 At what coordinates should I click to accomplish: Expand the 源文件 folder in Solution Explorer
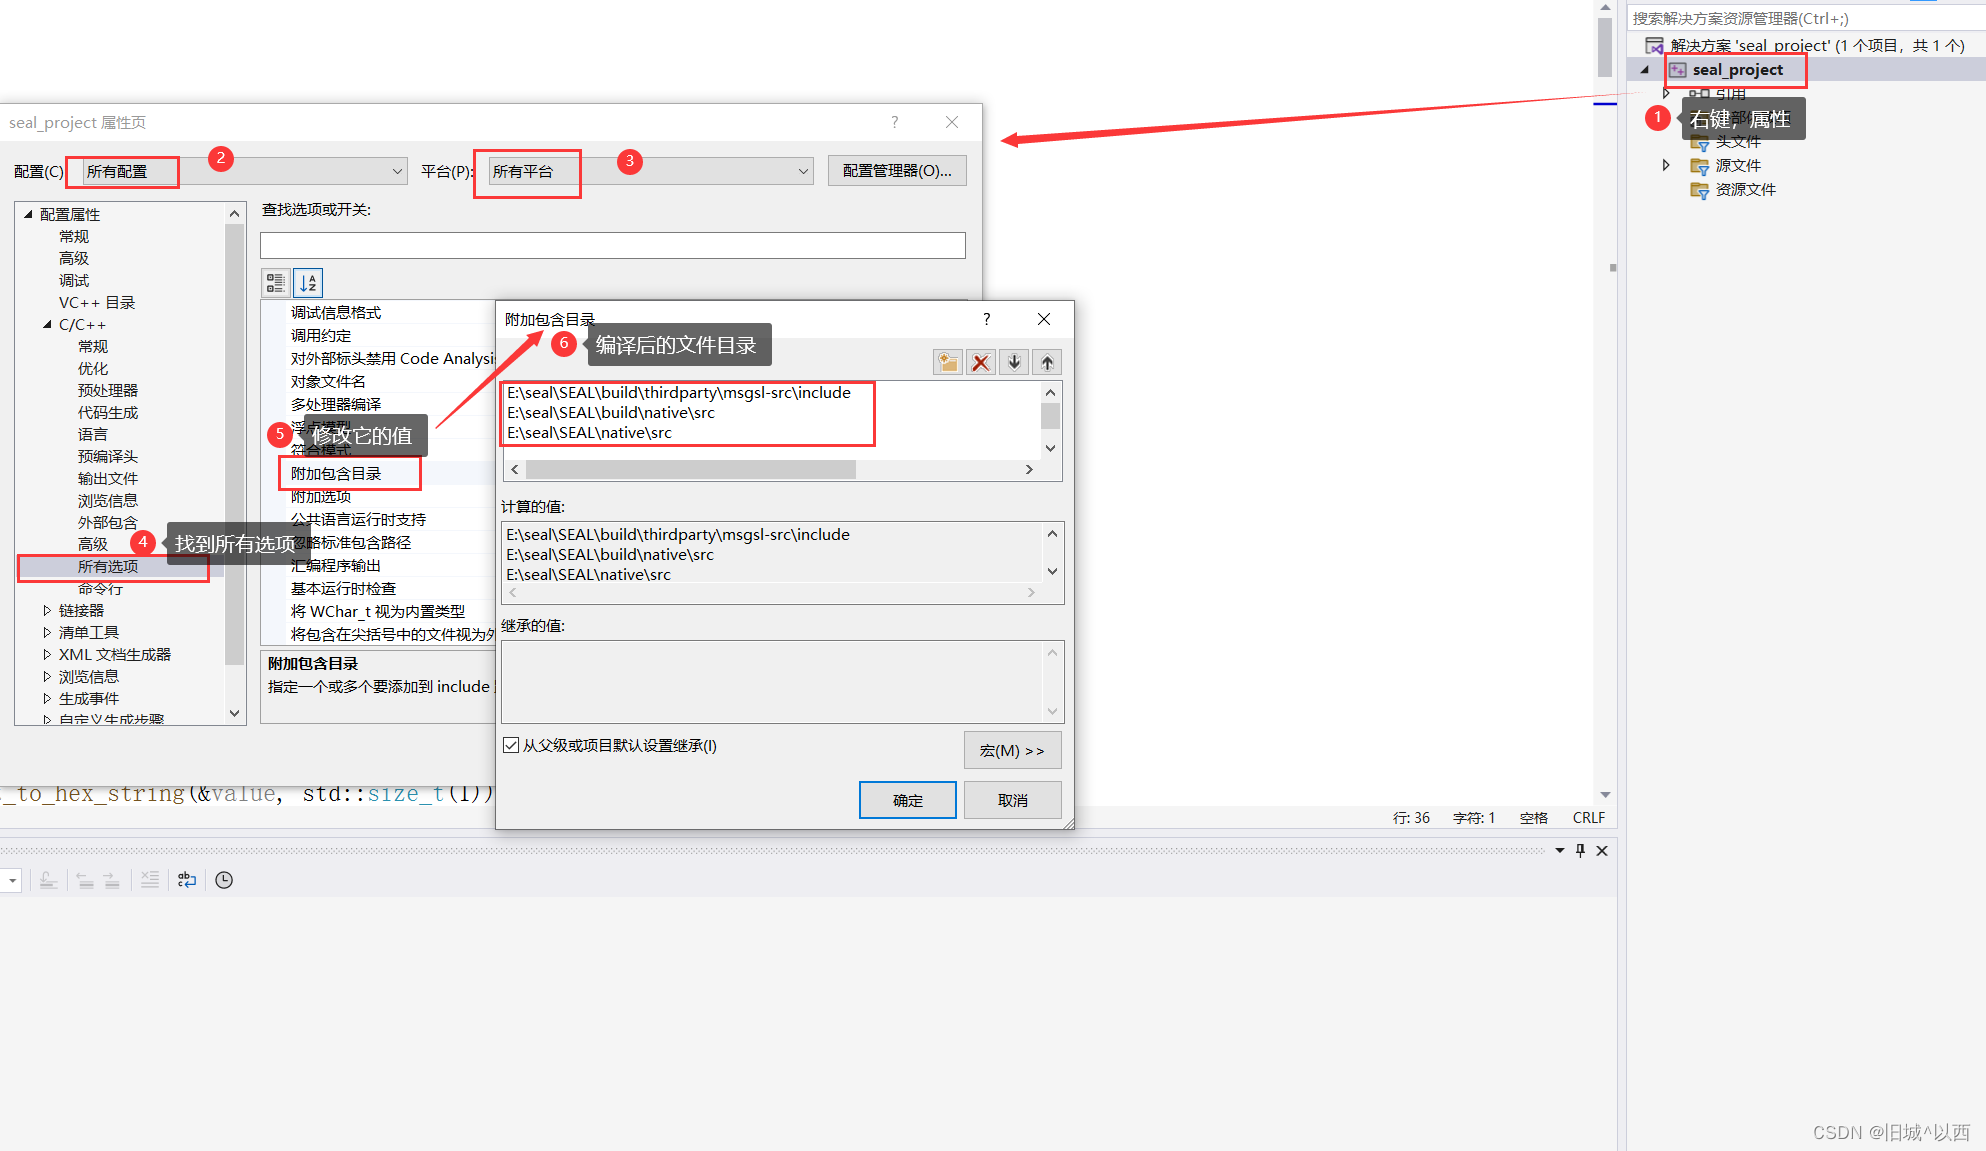(1666, 165)
